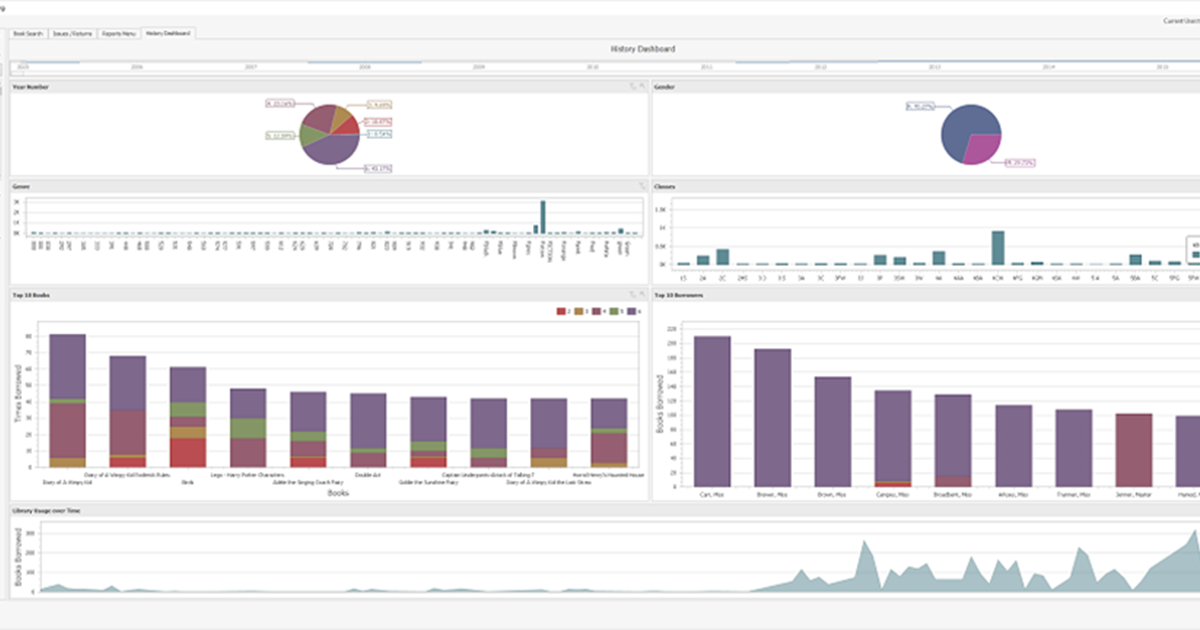Click rightmost header icon in Top 10 Books panel
Image resolution: width=1200 pixels, height=630 pixels.
coord(643,295)
